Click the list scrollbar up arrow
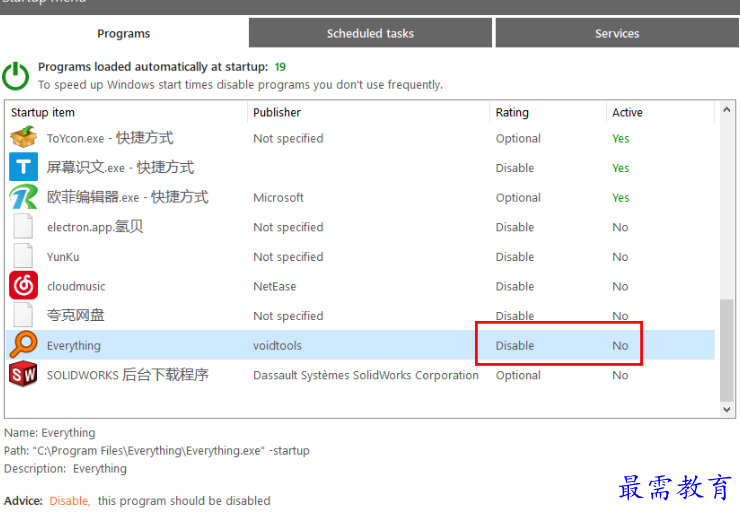740x519 pixels. tap(727, 110)
